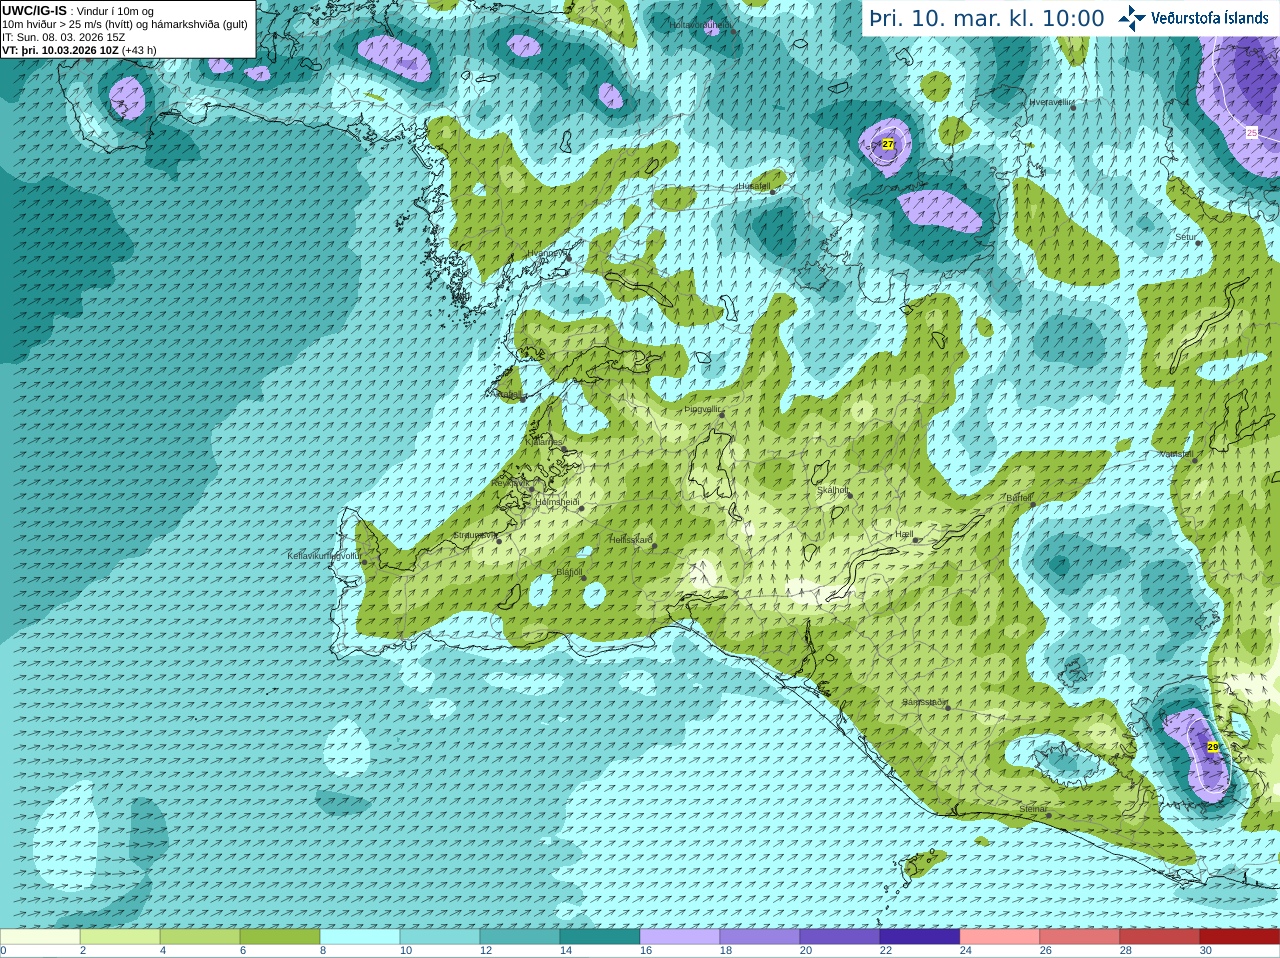Click the Skálholt station label

[833, 490]
